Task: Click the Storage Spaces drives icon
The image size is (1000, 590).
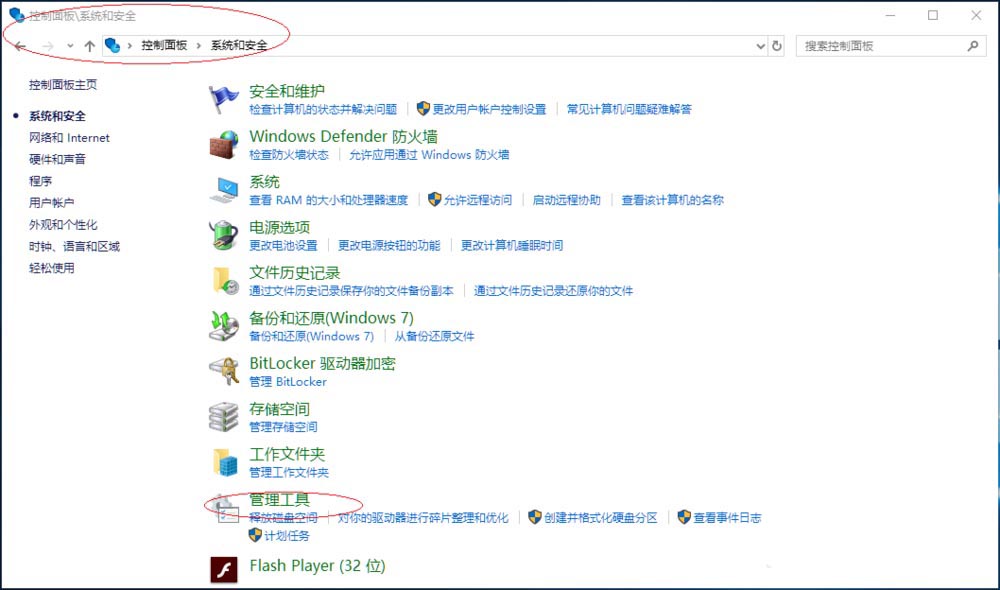Action: click(x=223, y=417)
